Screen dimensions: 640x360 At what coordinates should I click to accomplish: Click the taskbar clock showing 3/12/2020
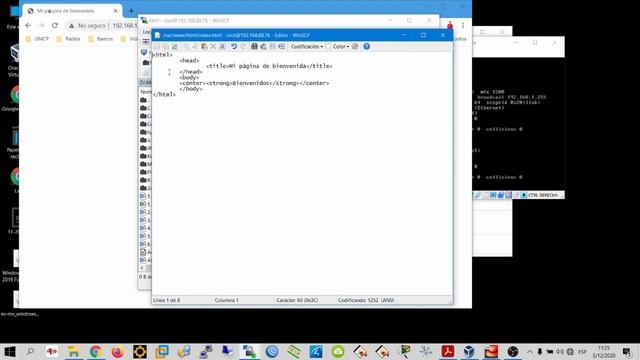604,352
